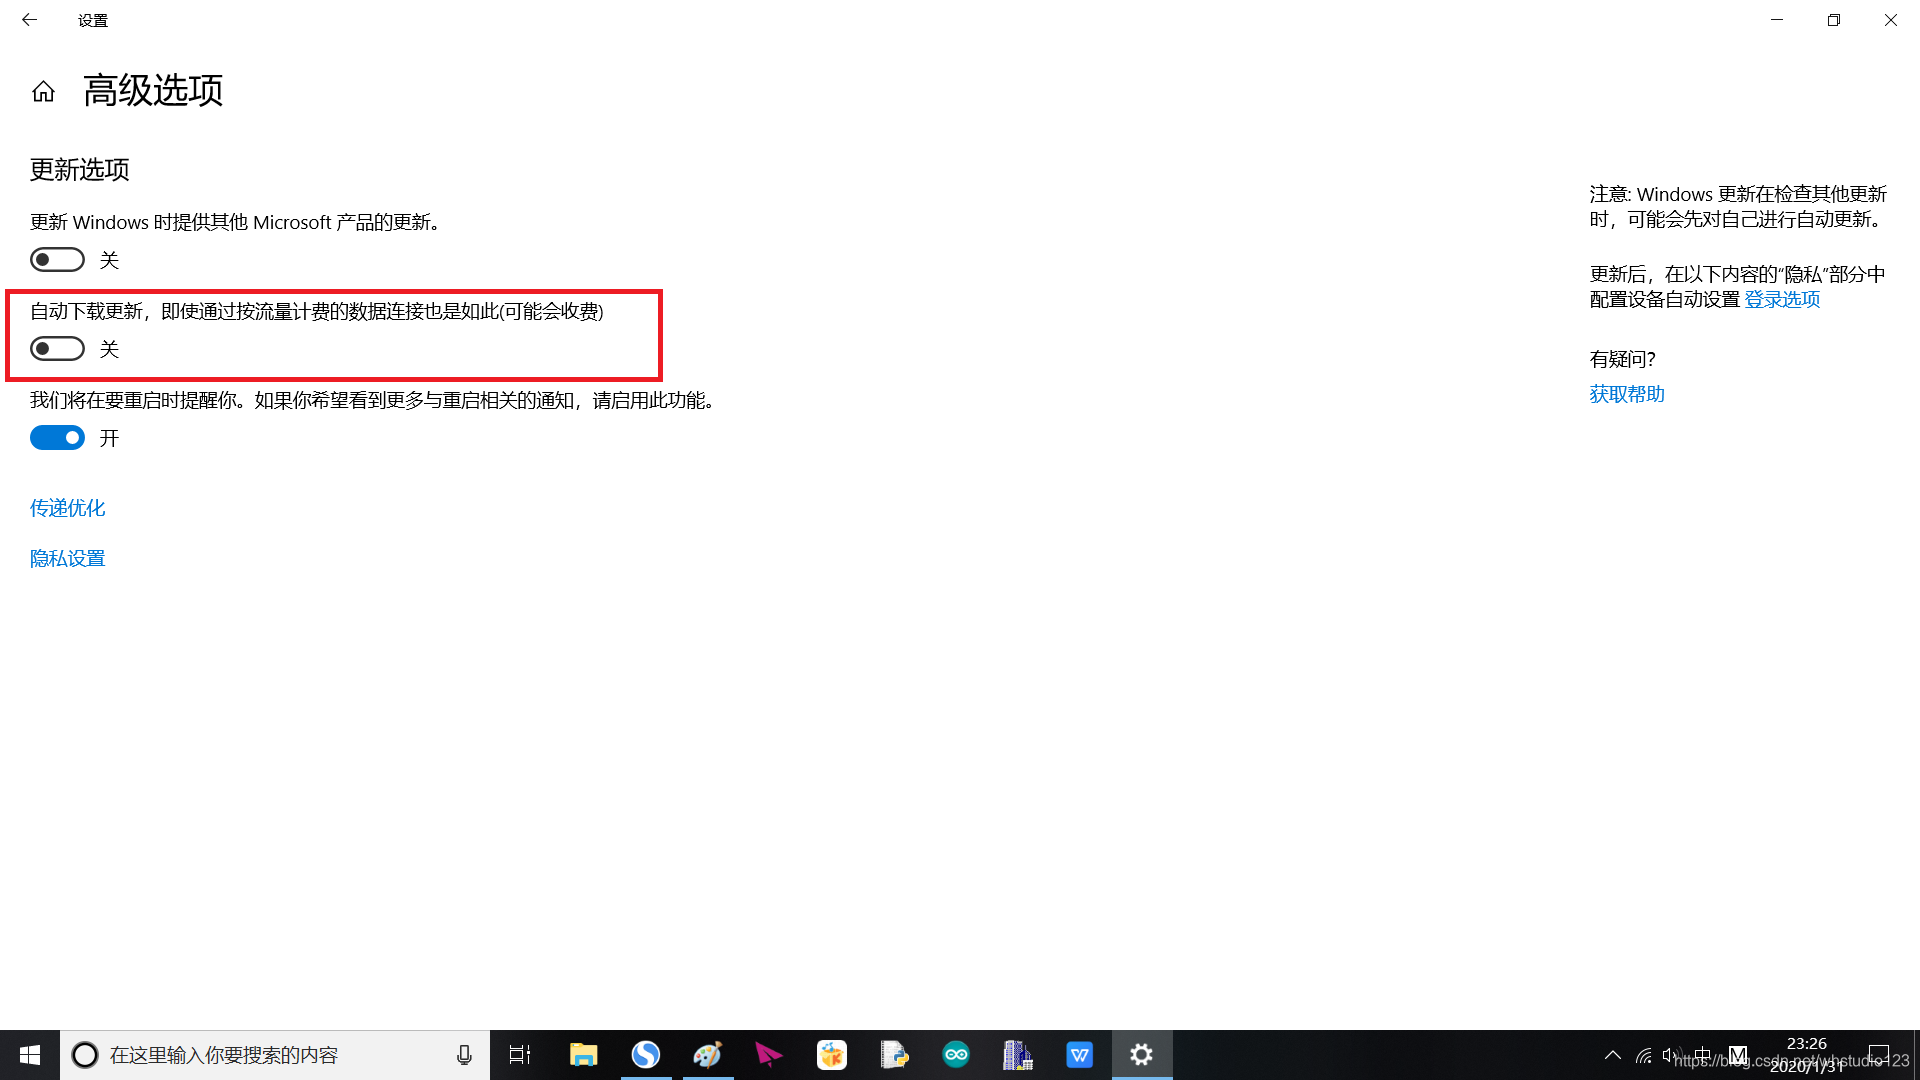Open Settings home via house icon
This screenshot has width=1920, height=1080.
[x=43, y=92]
